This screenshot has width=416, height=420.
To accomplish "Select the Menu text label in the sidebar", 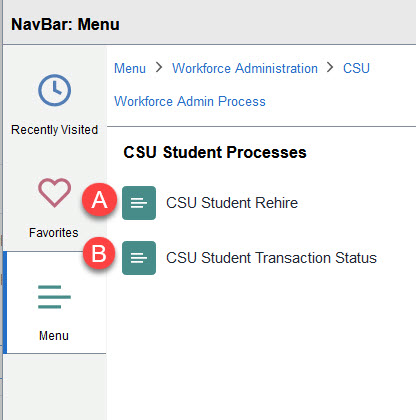I will 54,335.
